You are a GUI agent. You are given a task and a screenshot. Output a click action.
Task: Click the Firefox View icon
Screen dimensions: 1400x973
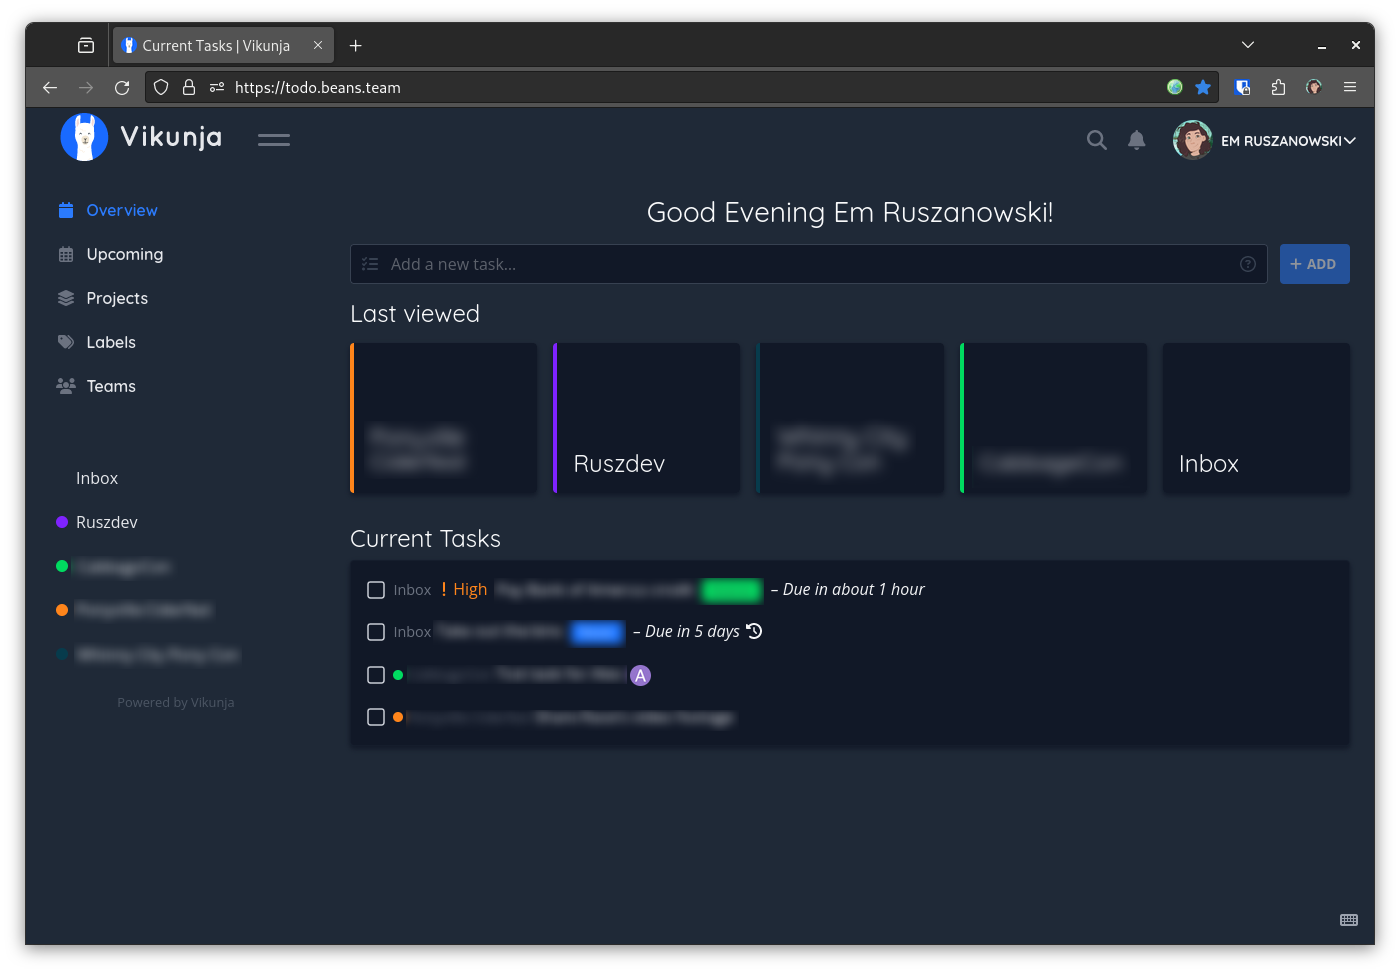86,45
